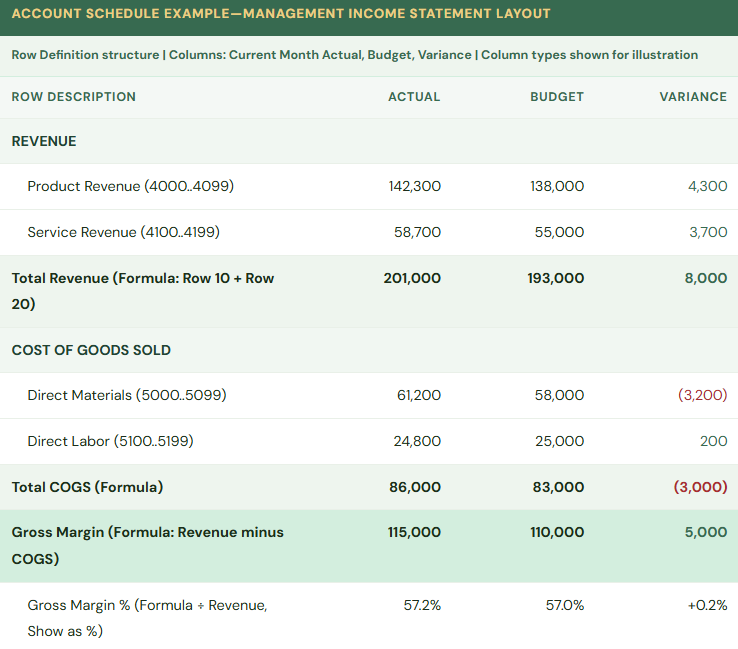Select the Direct Materials (5000..5099) row label

127,395
